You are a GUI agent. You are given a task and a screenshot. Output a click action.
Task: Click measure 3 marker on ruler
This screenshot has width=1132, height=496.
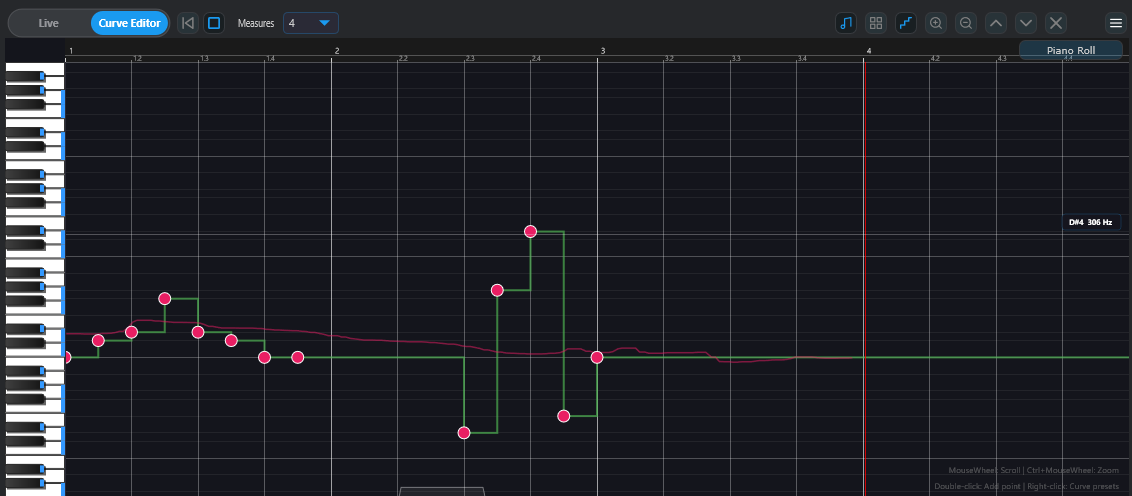point(603,51)
